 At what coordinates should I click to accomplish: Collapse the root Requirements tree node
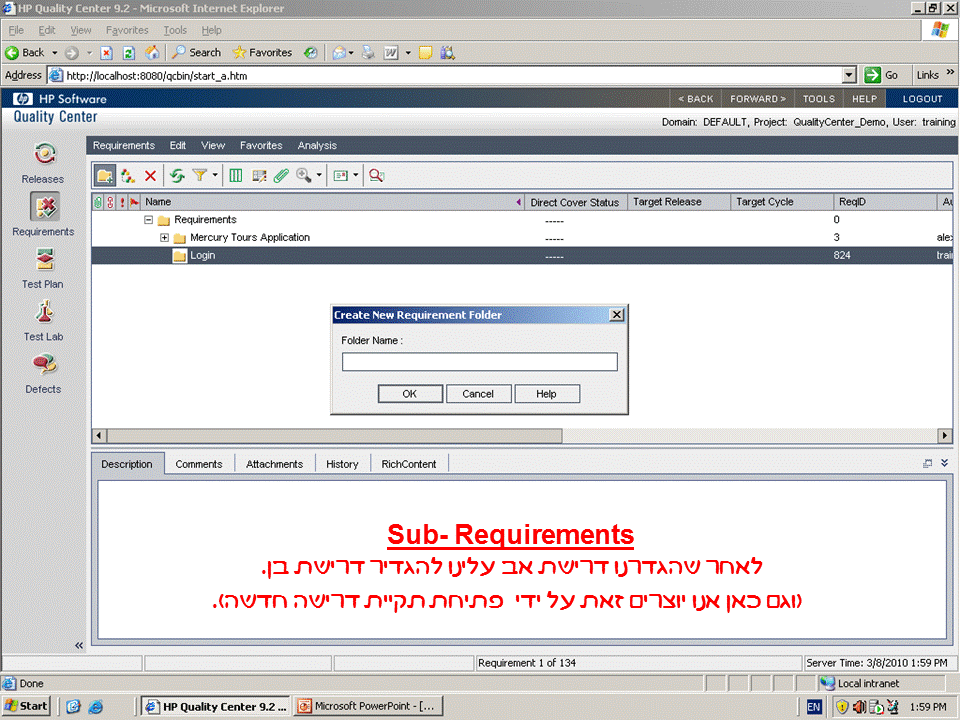[x=148, y=220]
